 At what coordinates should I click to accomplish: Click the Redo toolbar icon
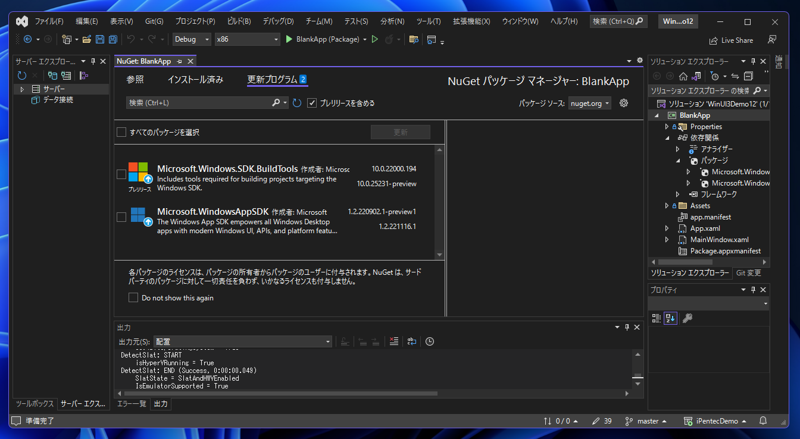(x=152, y=39)
